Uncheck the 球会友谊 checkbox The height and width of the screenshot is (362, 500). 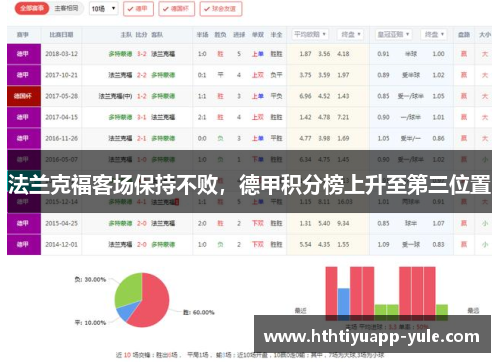coord(221,9)
